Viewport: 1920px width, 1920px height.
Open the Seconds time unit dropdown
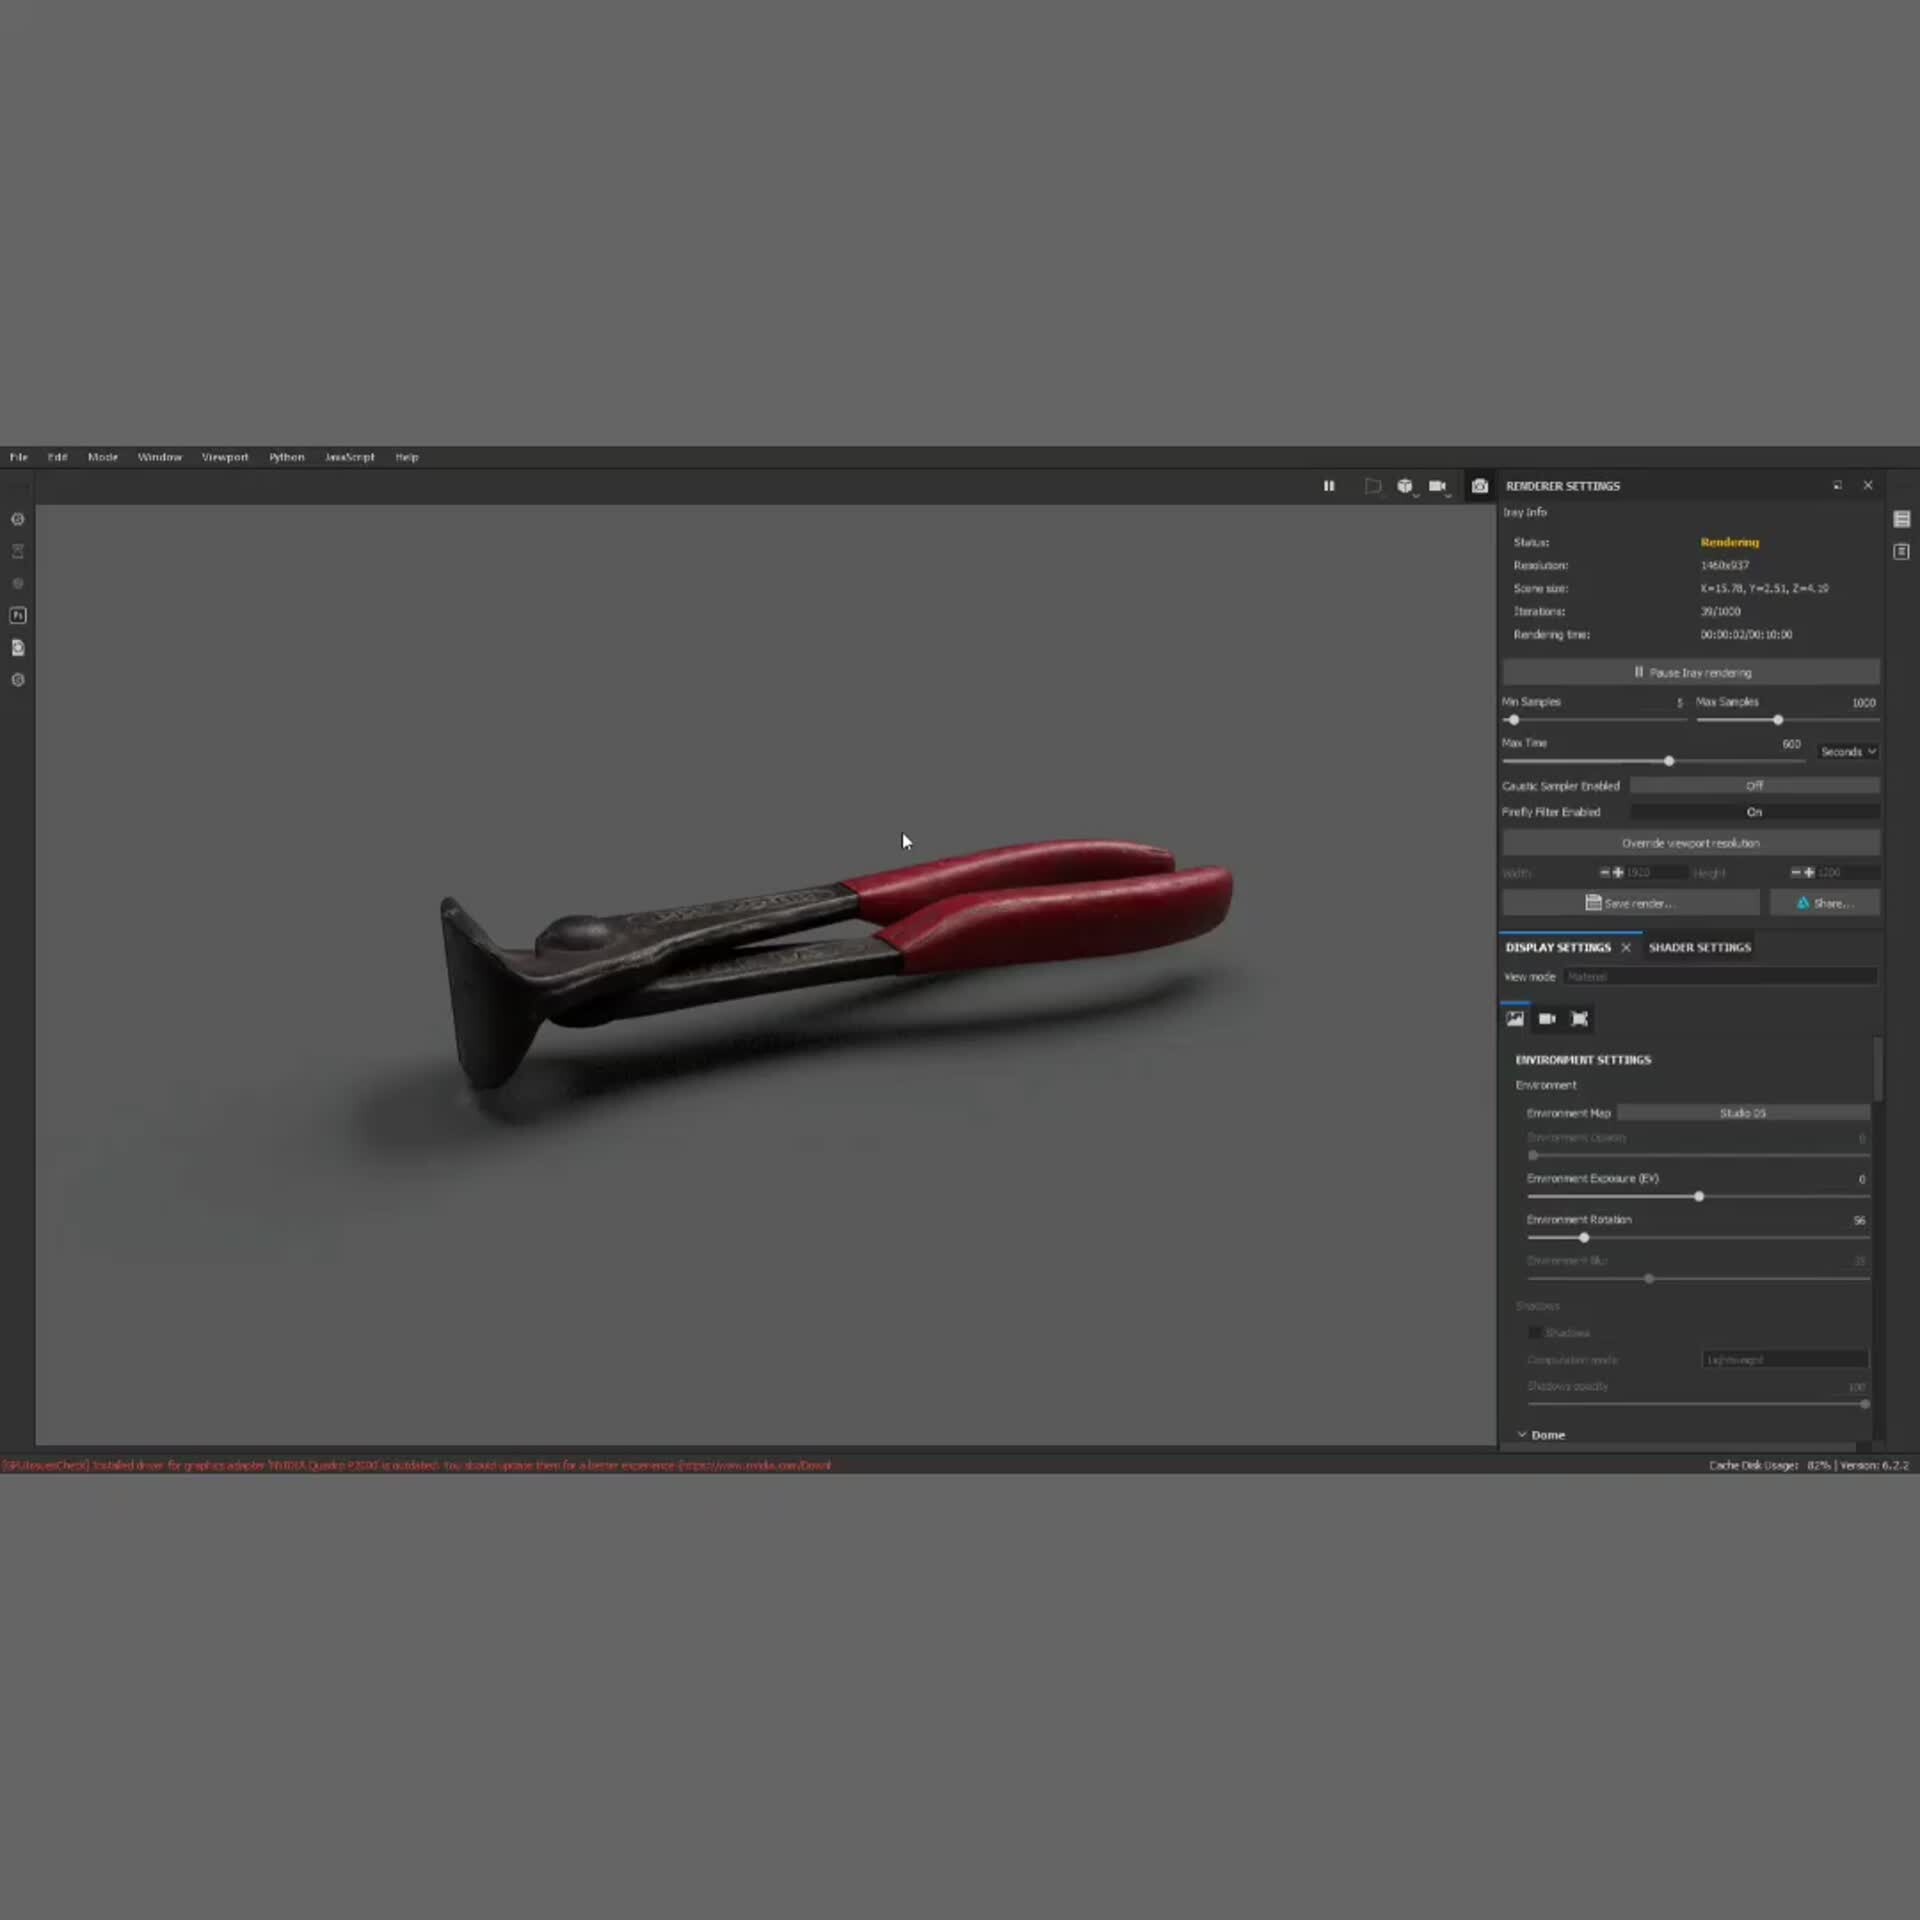(x=1847, y=752)
